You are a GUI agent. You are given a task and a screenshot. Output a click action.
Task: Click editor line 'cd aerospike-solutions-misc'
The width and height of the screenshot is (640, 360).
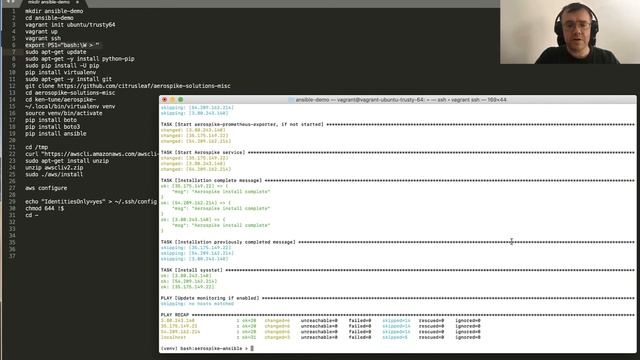(x=70, y=93)
